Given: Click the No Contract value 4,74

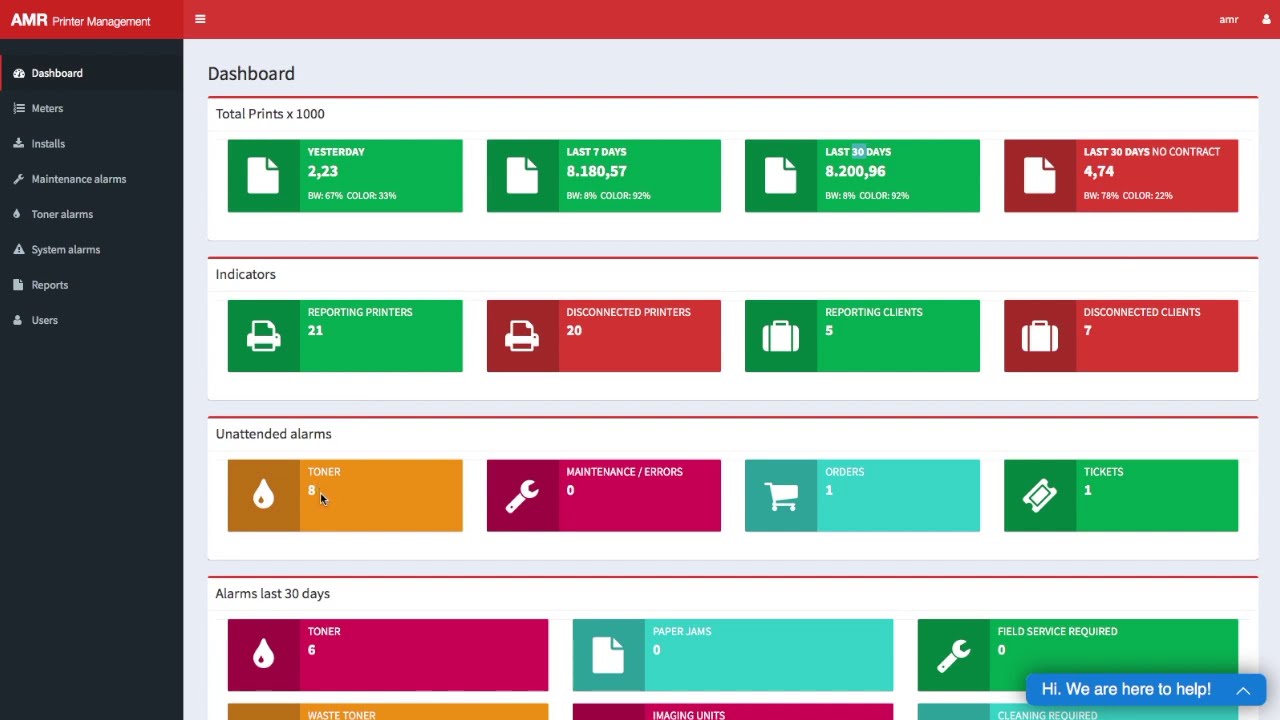Looking at the screenshot, I should tap(1099, 171).
